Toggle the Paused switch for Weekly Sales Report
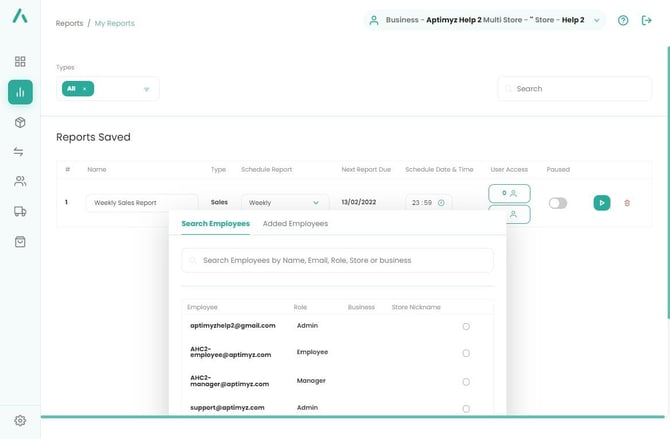 [557, 203]
